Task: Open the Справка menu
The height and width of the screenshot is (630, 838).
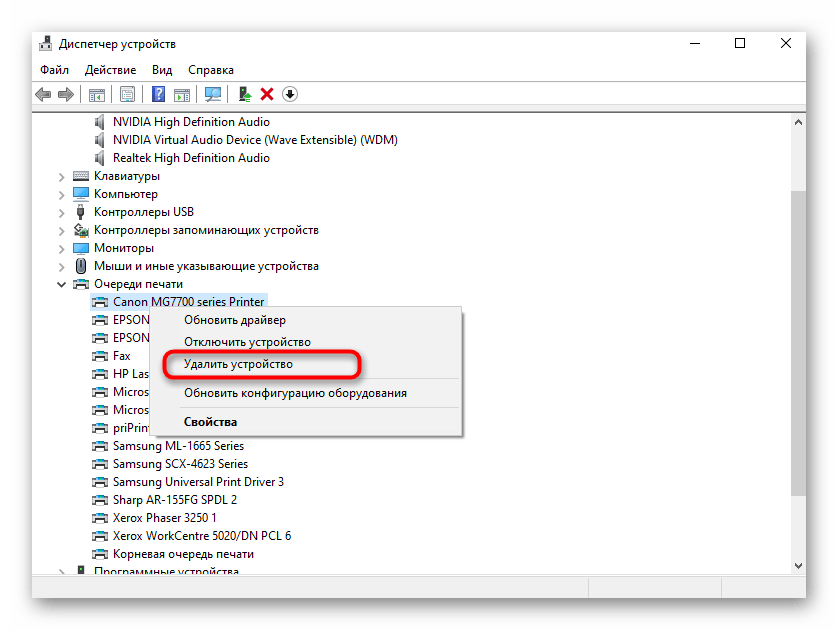Action: pos(210,70)
